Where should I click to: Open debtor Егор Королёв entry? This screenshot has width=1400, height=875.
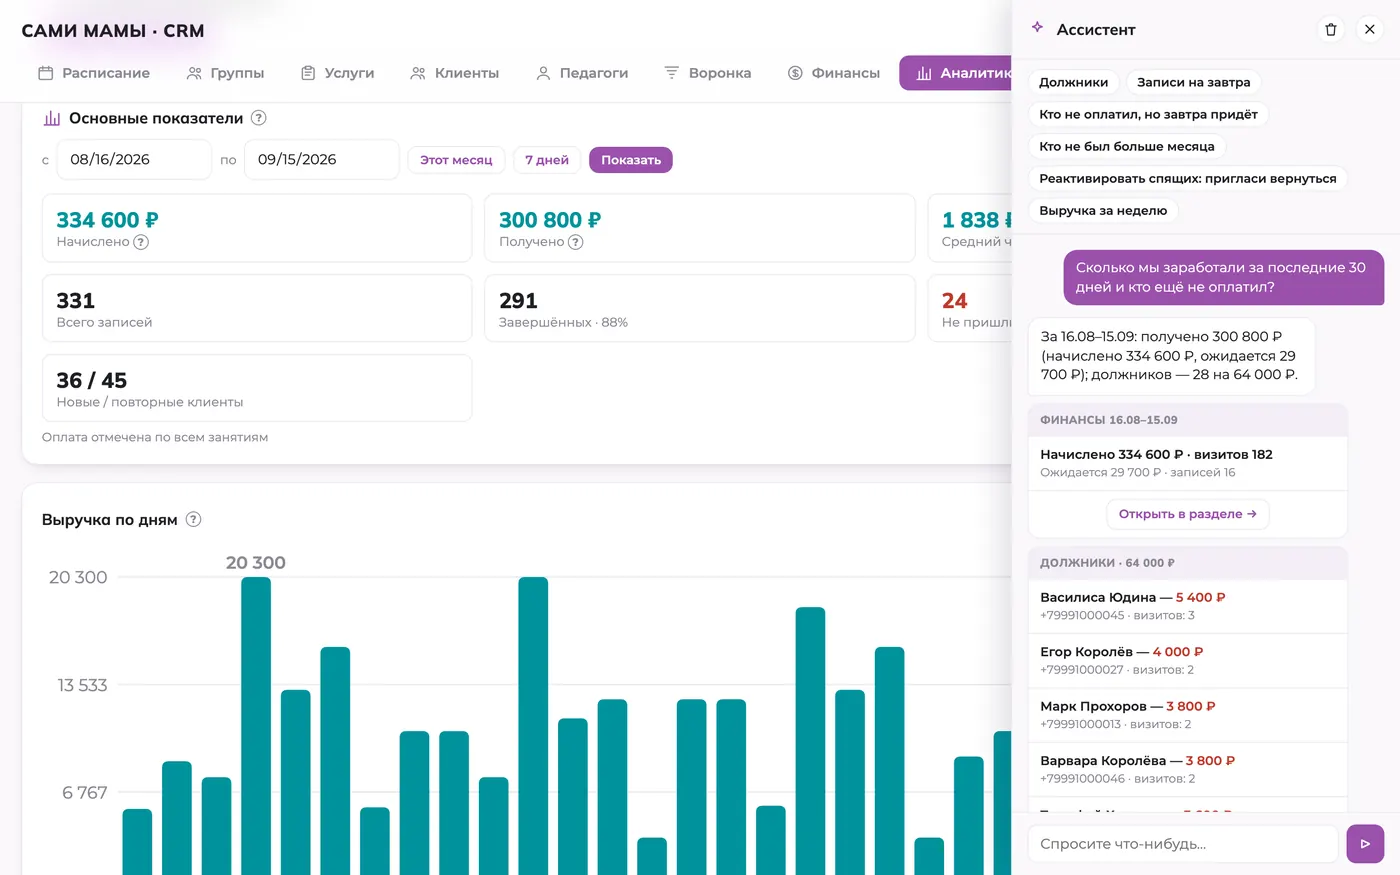1188,660
